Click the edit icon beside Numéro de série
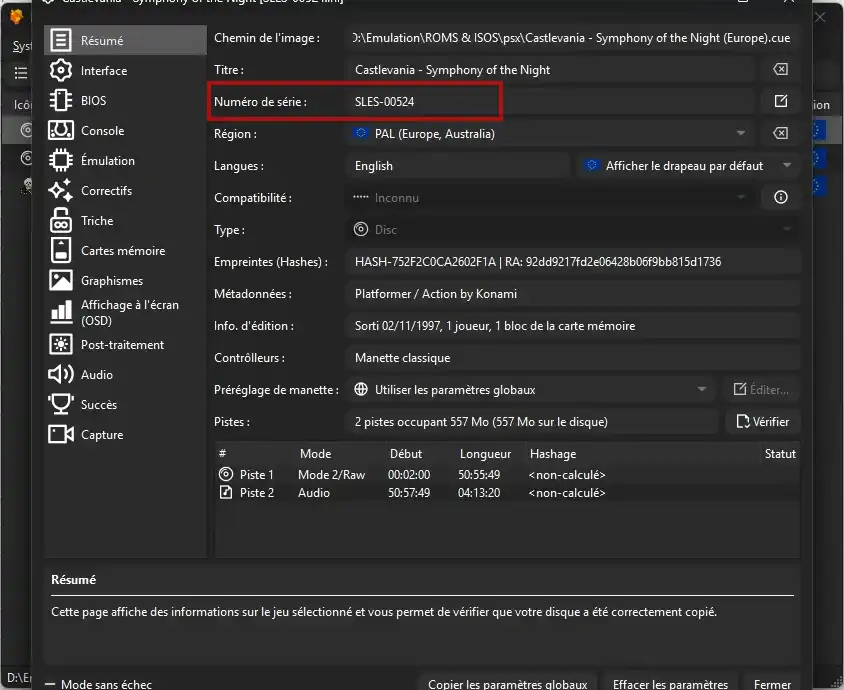This screenshot has width=844, height=690. point(780,101)
